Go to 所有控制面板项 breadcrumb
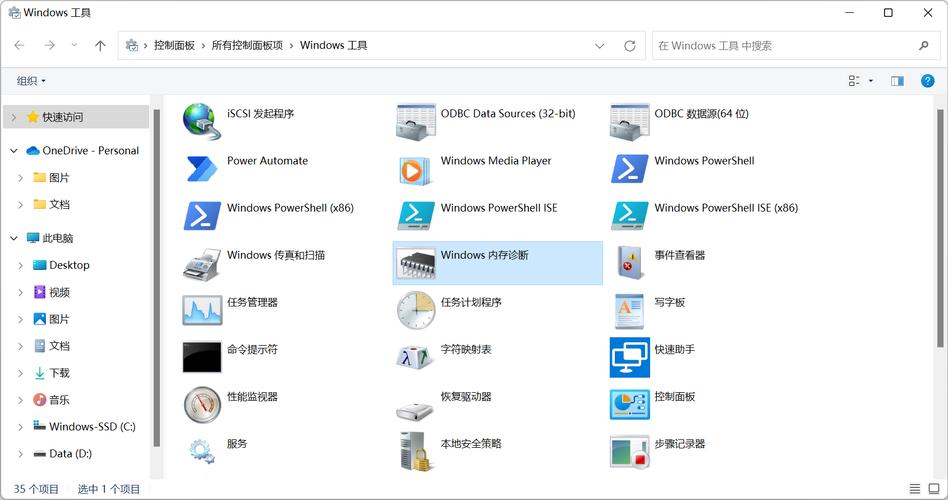Image resolution: width=948 pixels, height=500 pixels. (247, 45)
